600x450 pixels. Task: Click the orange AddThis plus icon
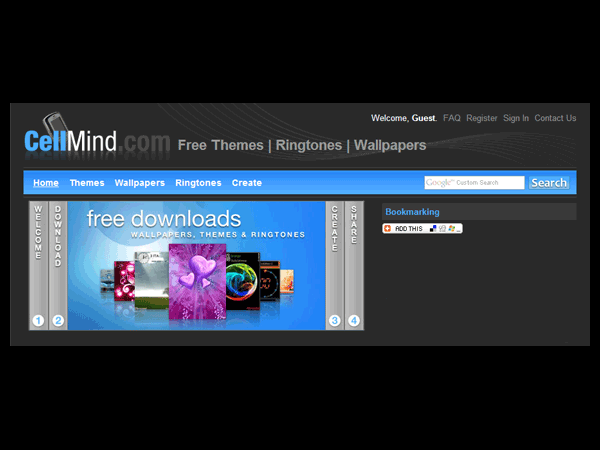388,229
